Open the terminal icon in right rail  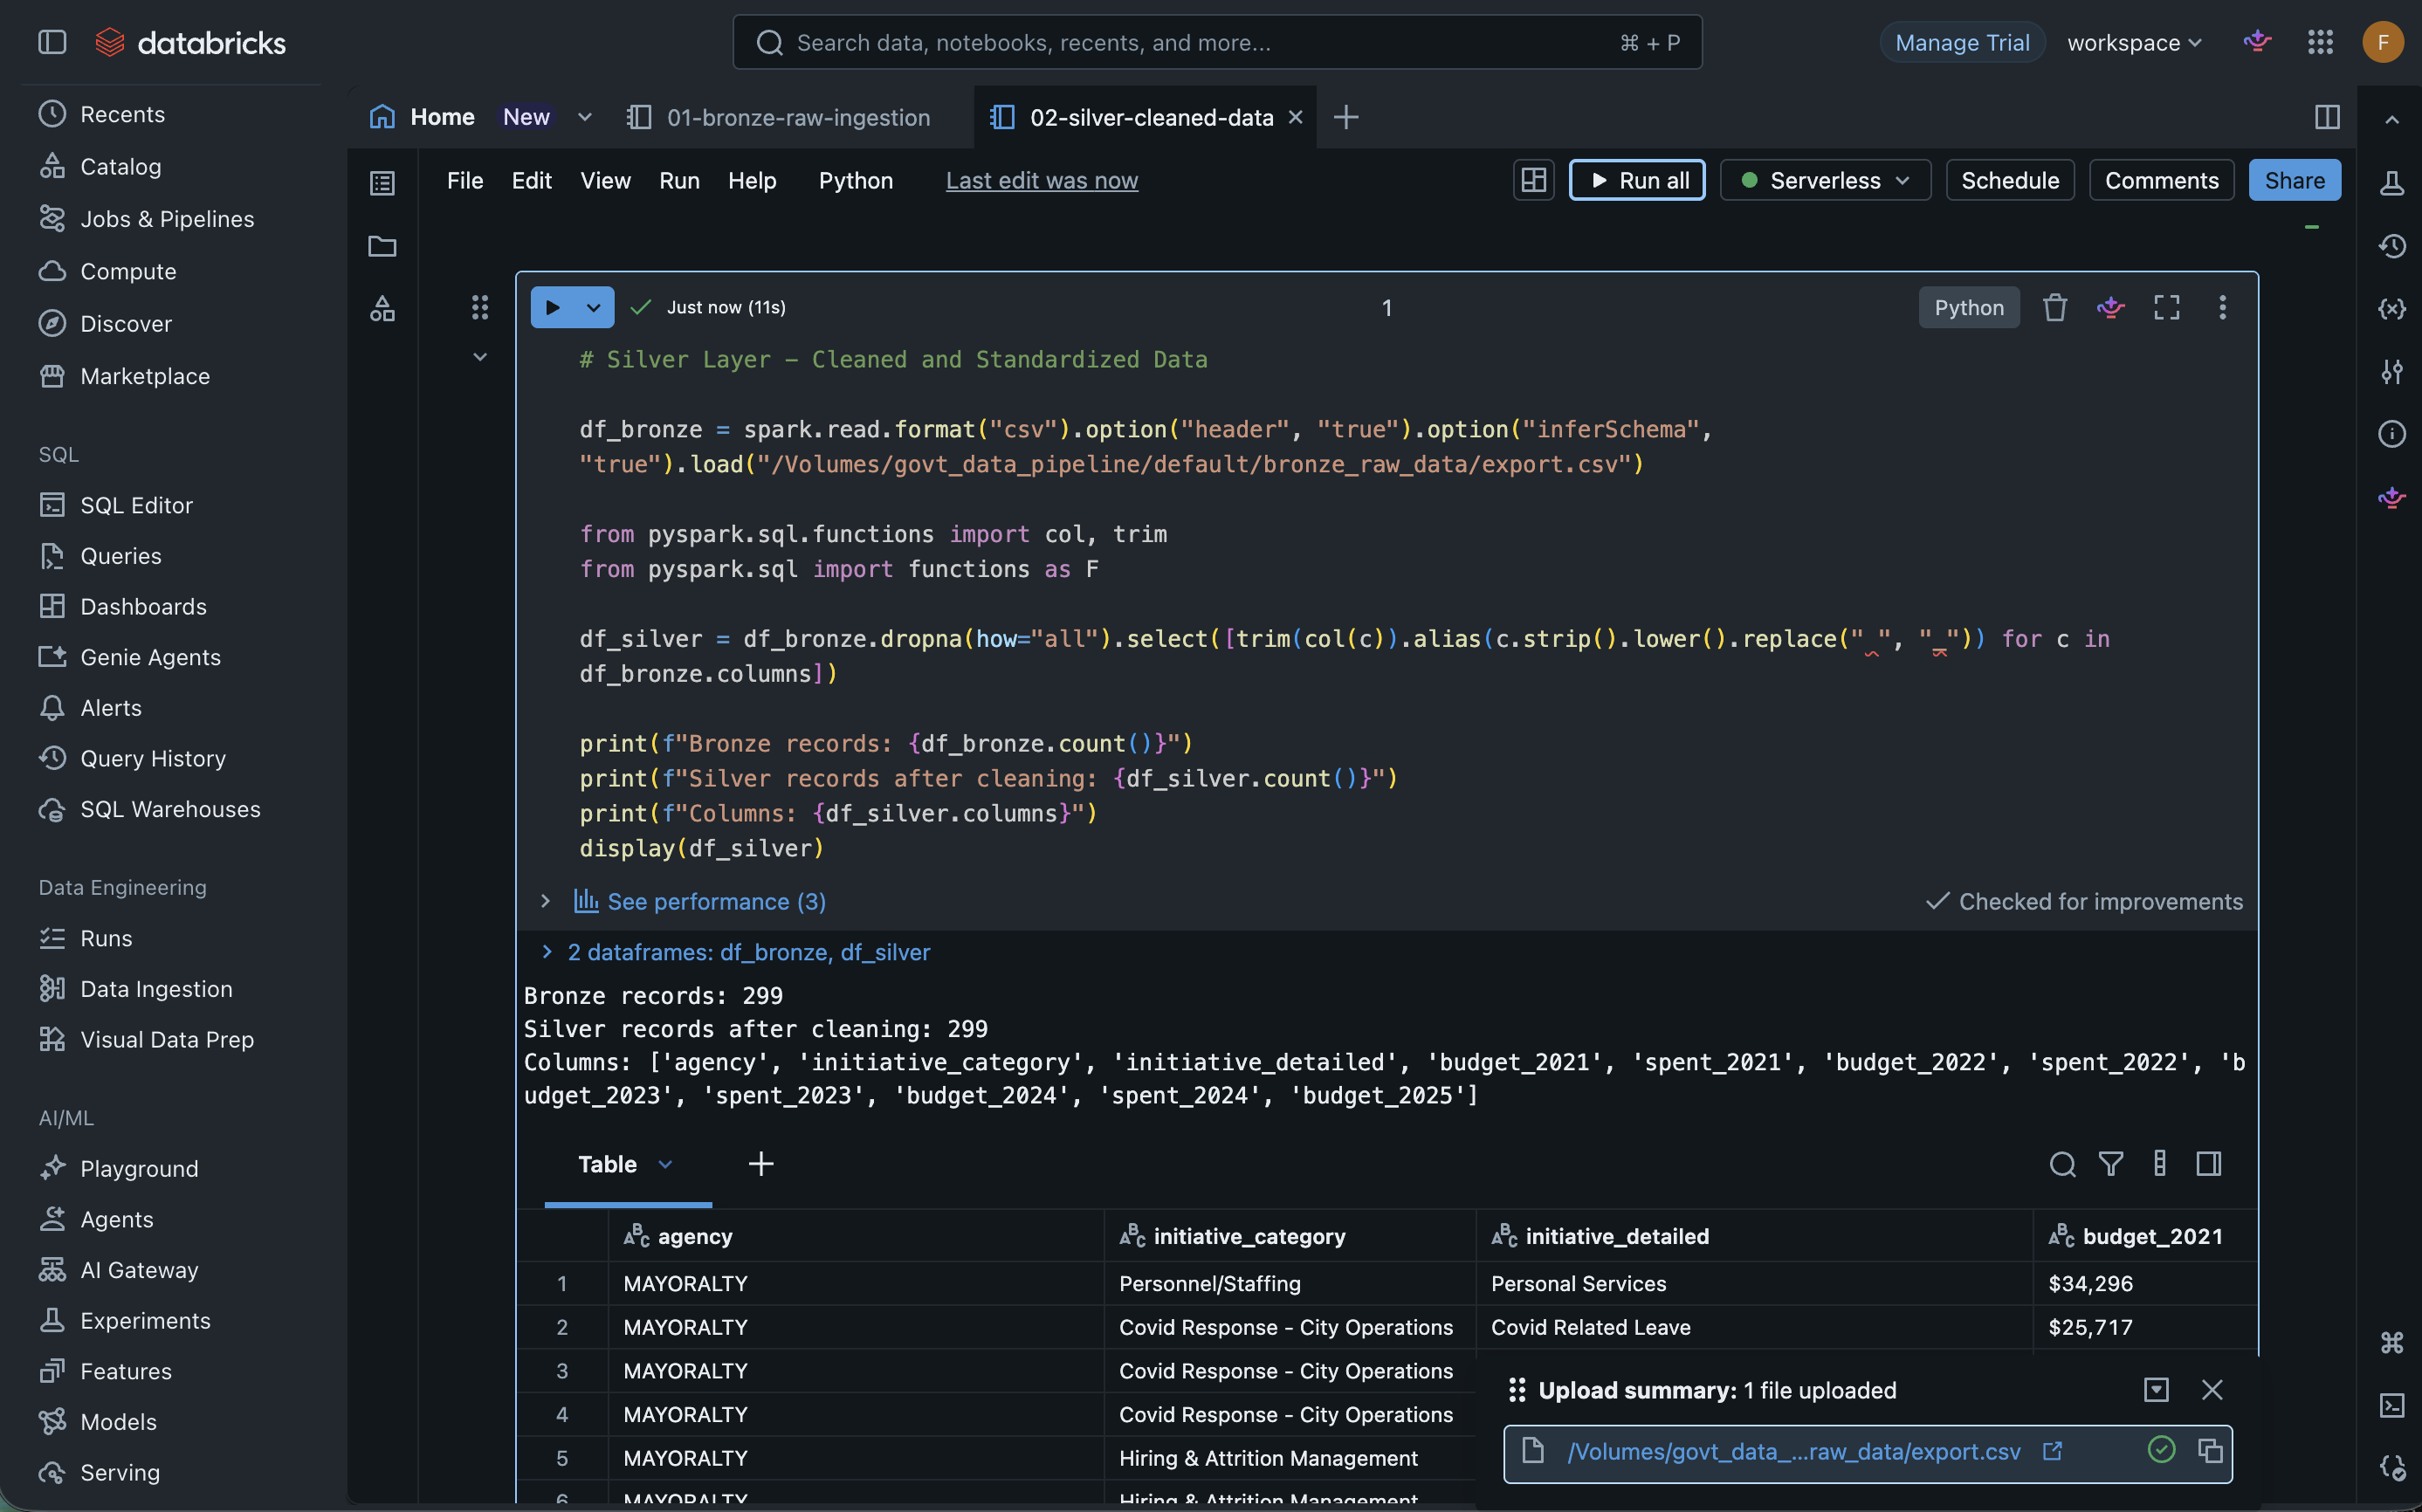tap(2392, 1406)
